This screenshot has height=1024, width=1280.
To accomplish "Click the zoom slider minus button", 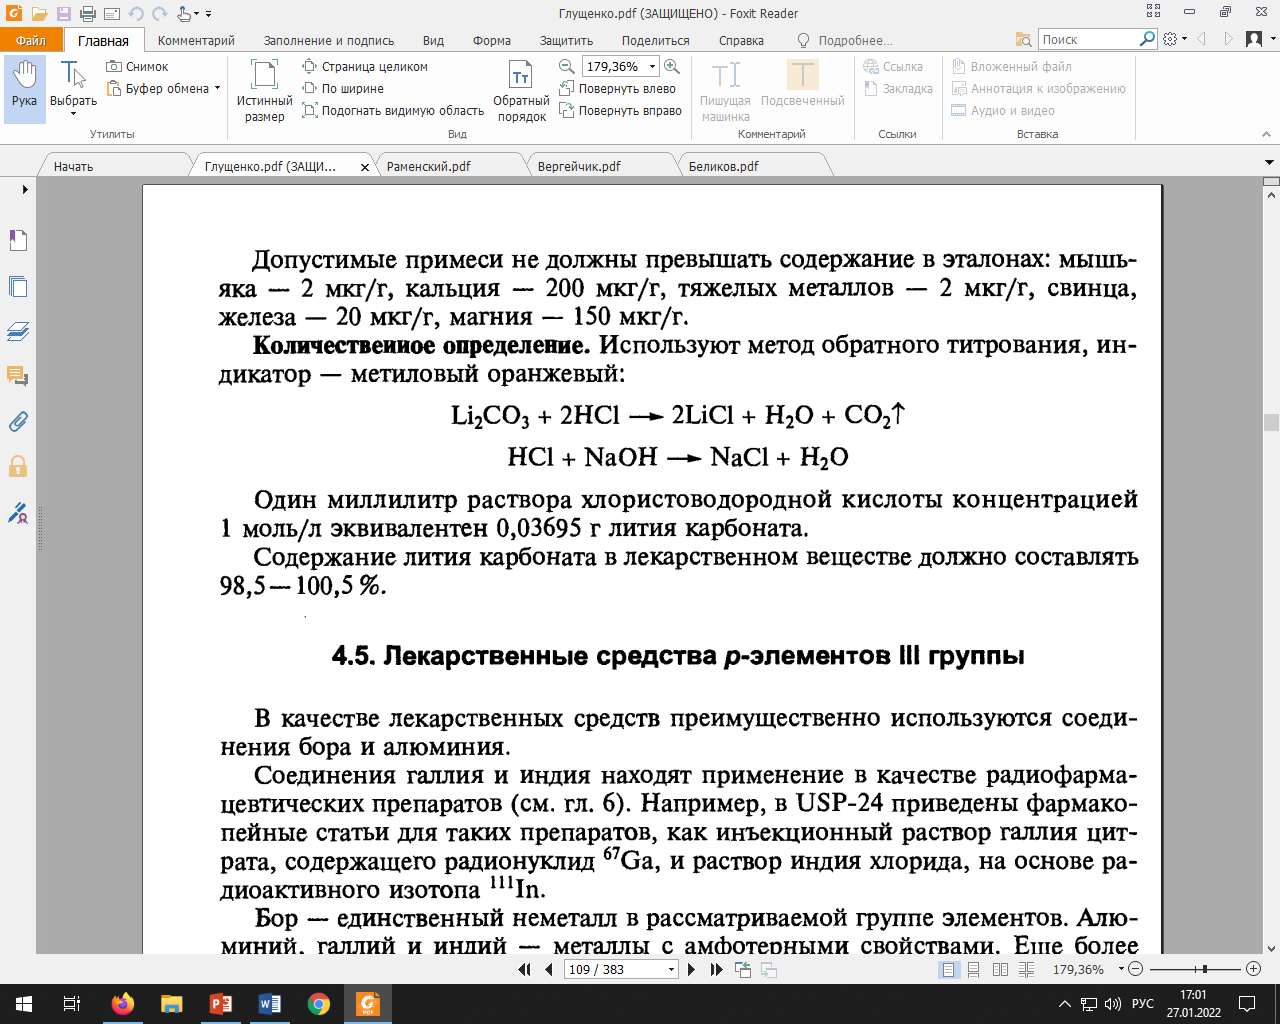I will (1137, 969).
